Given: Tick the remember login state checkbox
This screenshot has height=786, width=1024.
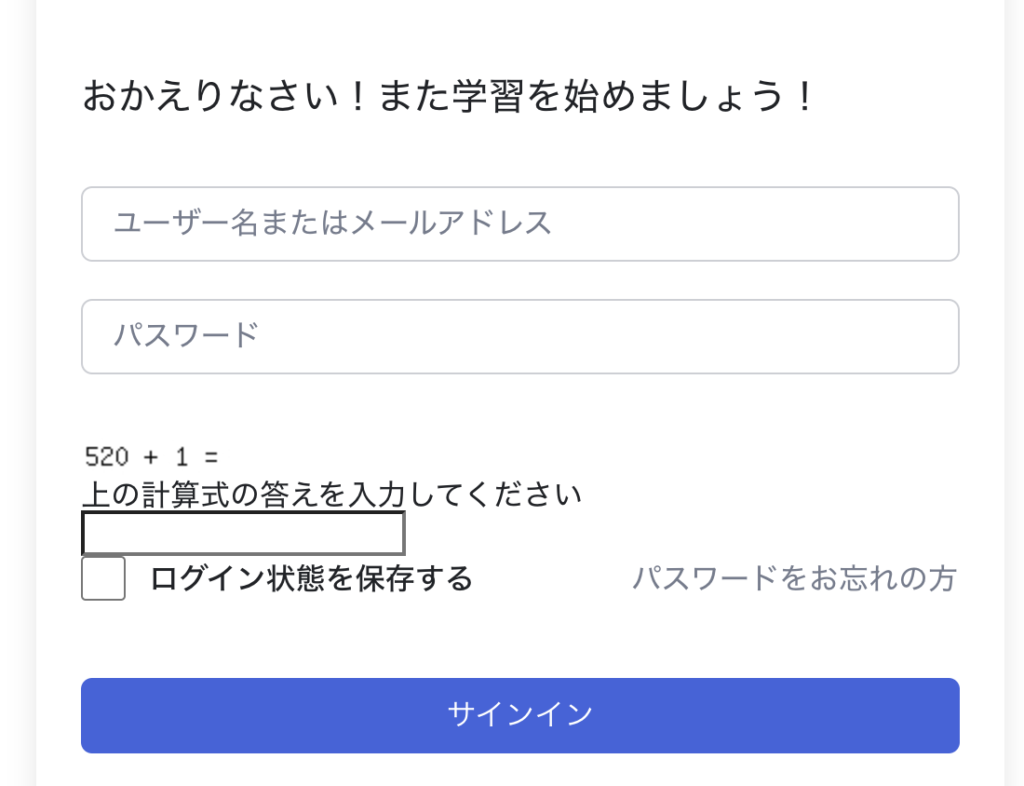Looking at the screenshot, I should tap(103, 579).
